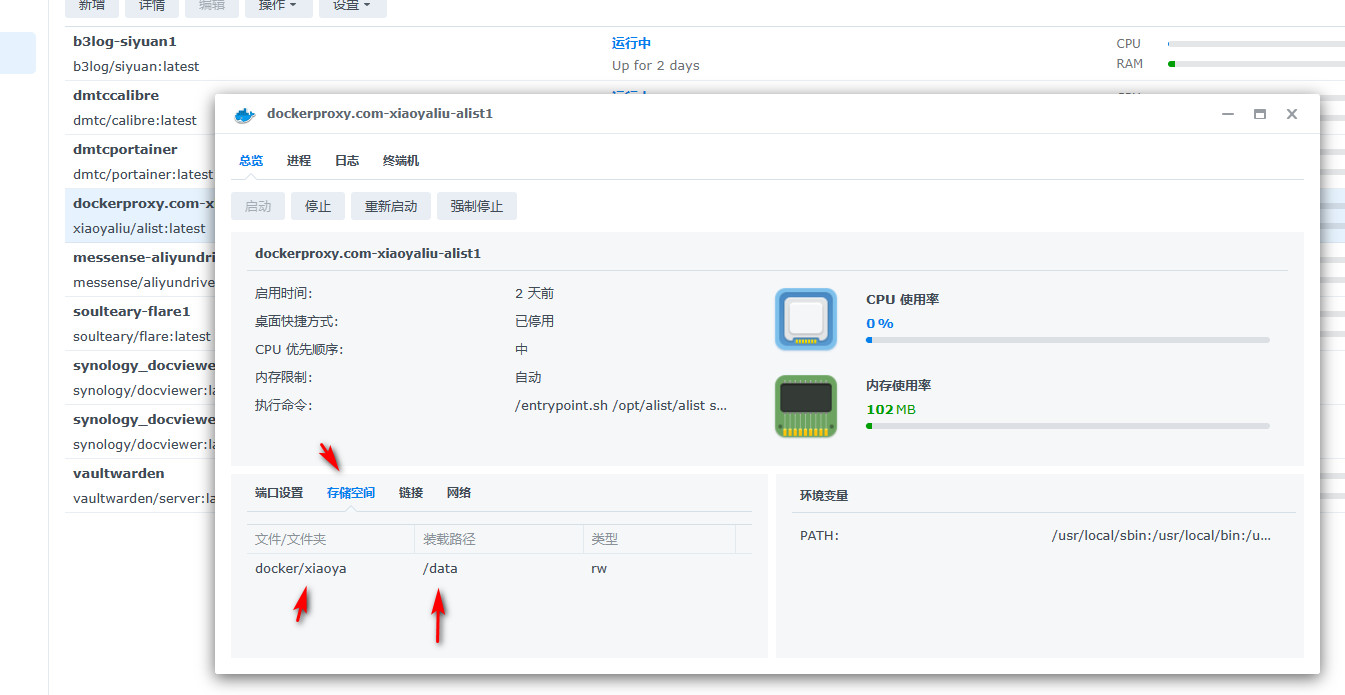Screen dimensions: 1345x695
Task: Click the Docker whale icon in dialog title
Action: [x=244, y=114]
